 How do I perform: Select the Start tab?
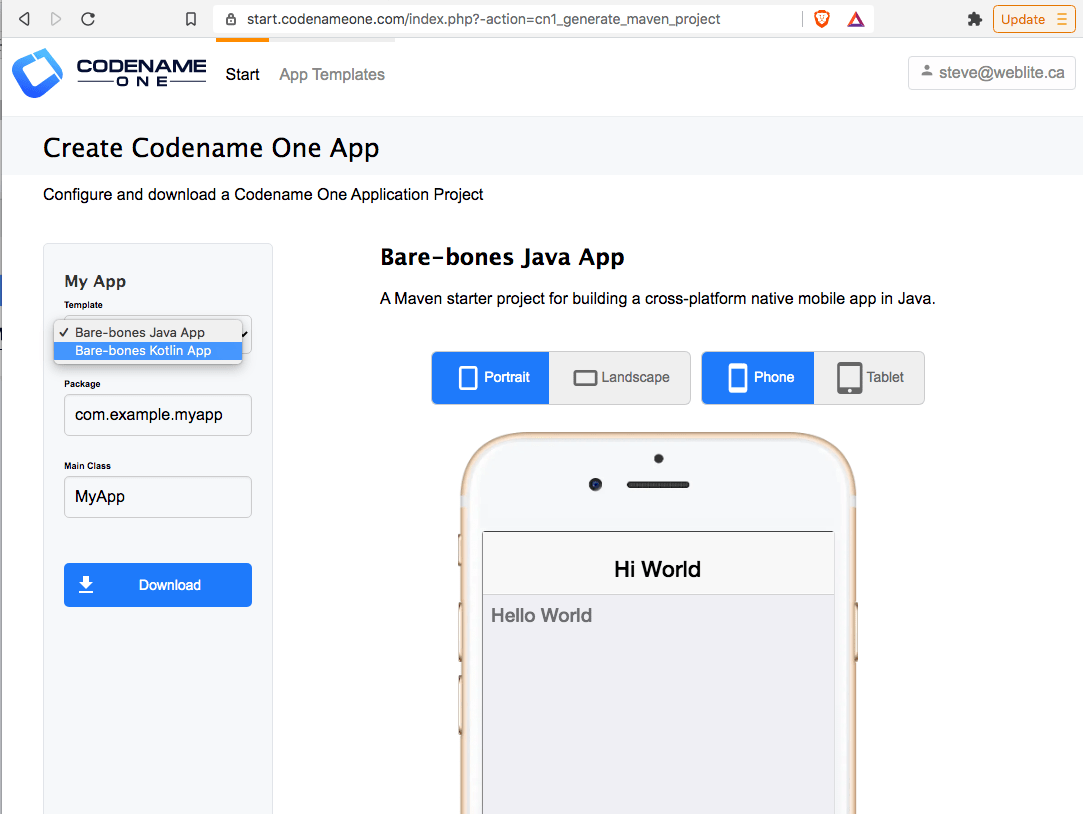coord(242,74)
